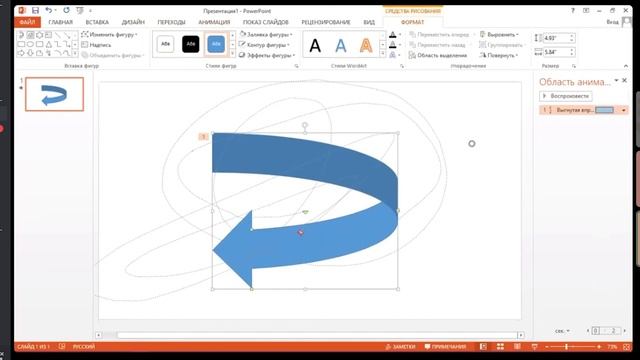The width and height of the screenshot is (640, 360).
Task: Open Заливка фигуры dropdown
Action: pos(266,34)
